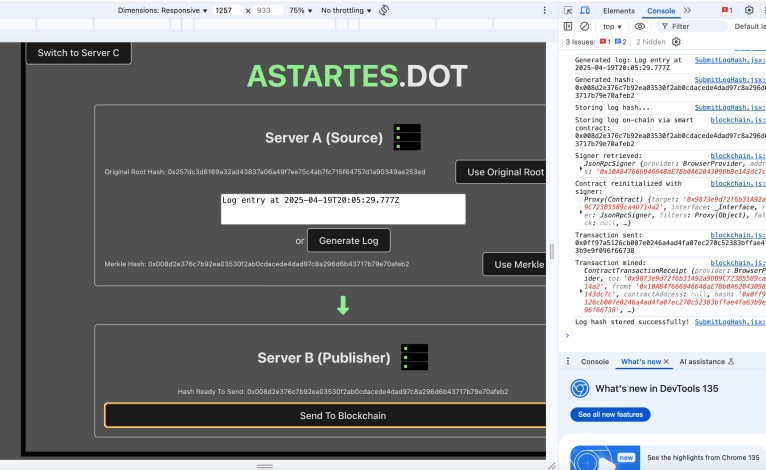Viewport: 766px width, 470px height.
Task: Show the console sidebar
Action: (x=568, y=26)
